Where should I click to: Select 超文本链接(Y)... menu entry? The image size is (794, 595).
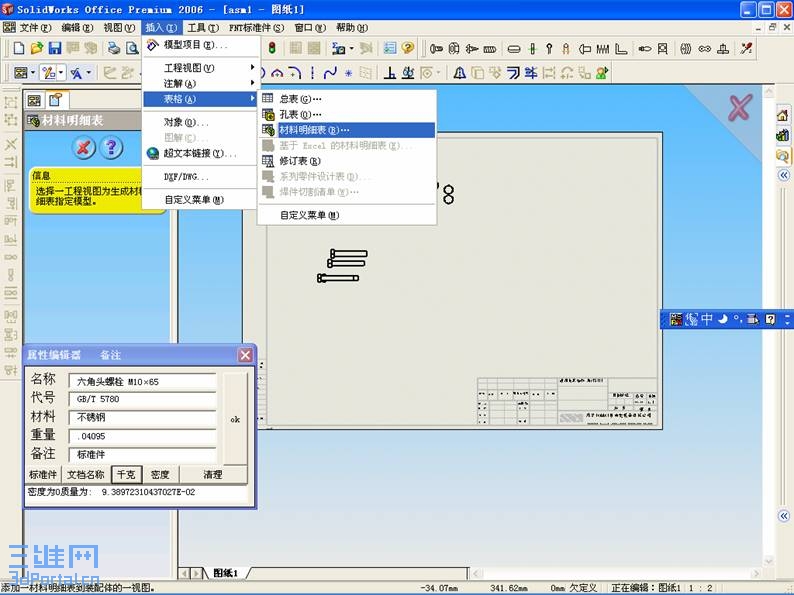201,153
